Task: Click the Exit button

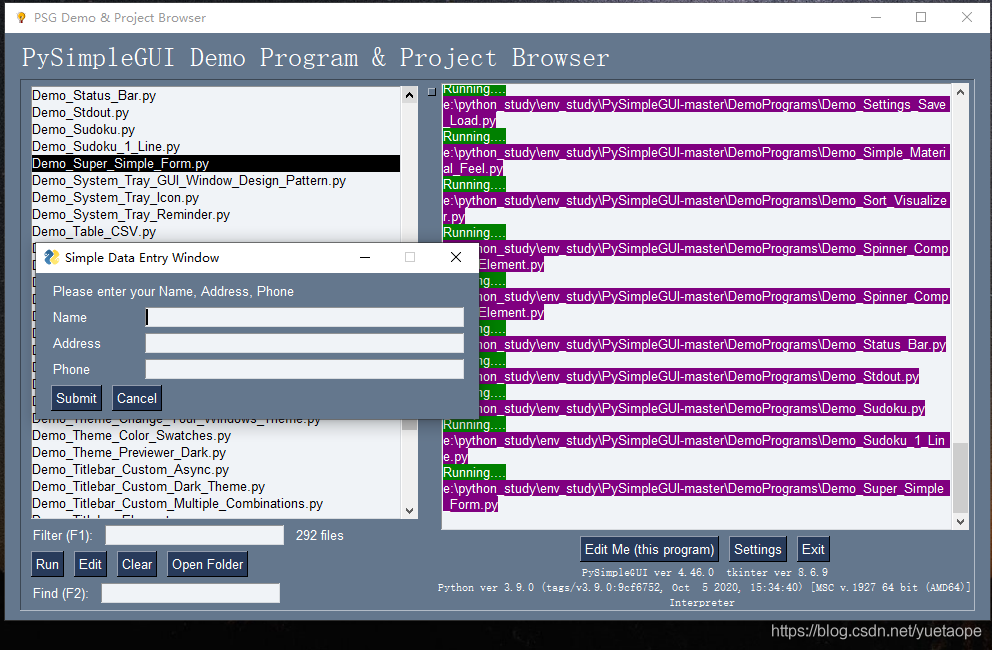Action: click(x=813, y=549)
